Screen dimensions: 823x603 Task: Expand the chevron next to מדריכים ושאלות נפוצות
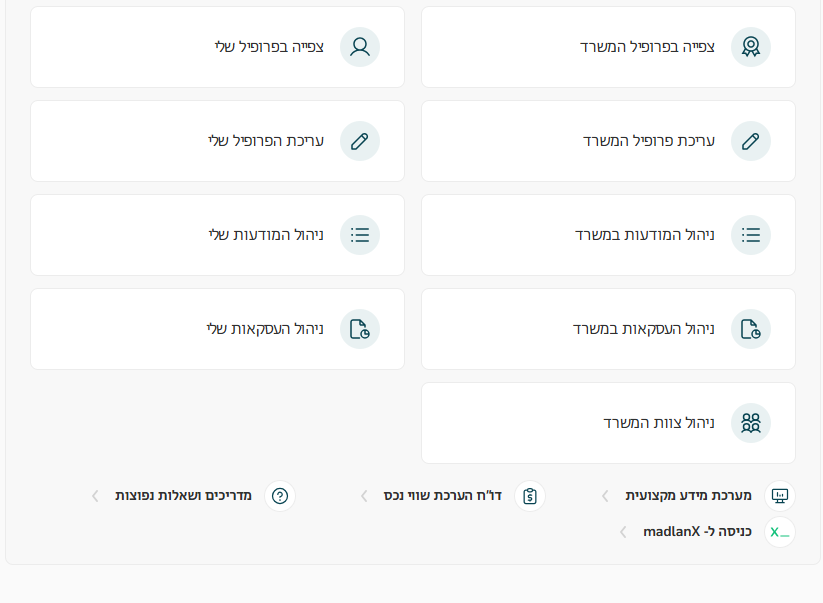point(95,496)
